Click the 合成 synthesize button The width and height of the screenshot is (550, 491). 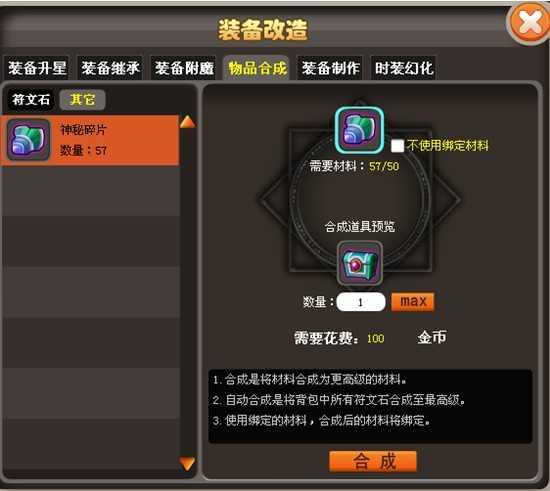[x=373, y=462]
